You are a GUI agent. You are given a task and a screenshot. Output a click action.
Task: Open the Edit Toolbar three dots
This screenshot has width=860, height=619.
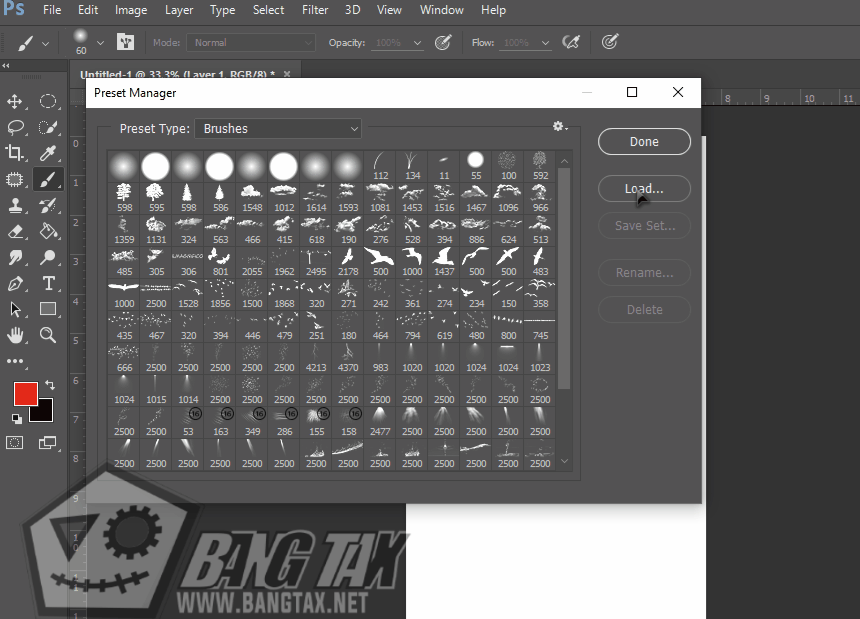15,361
